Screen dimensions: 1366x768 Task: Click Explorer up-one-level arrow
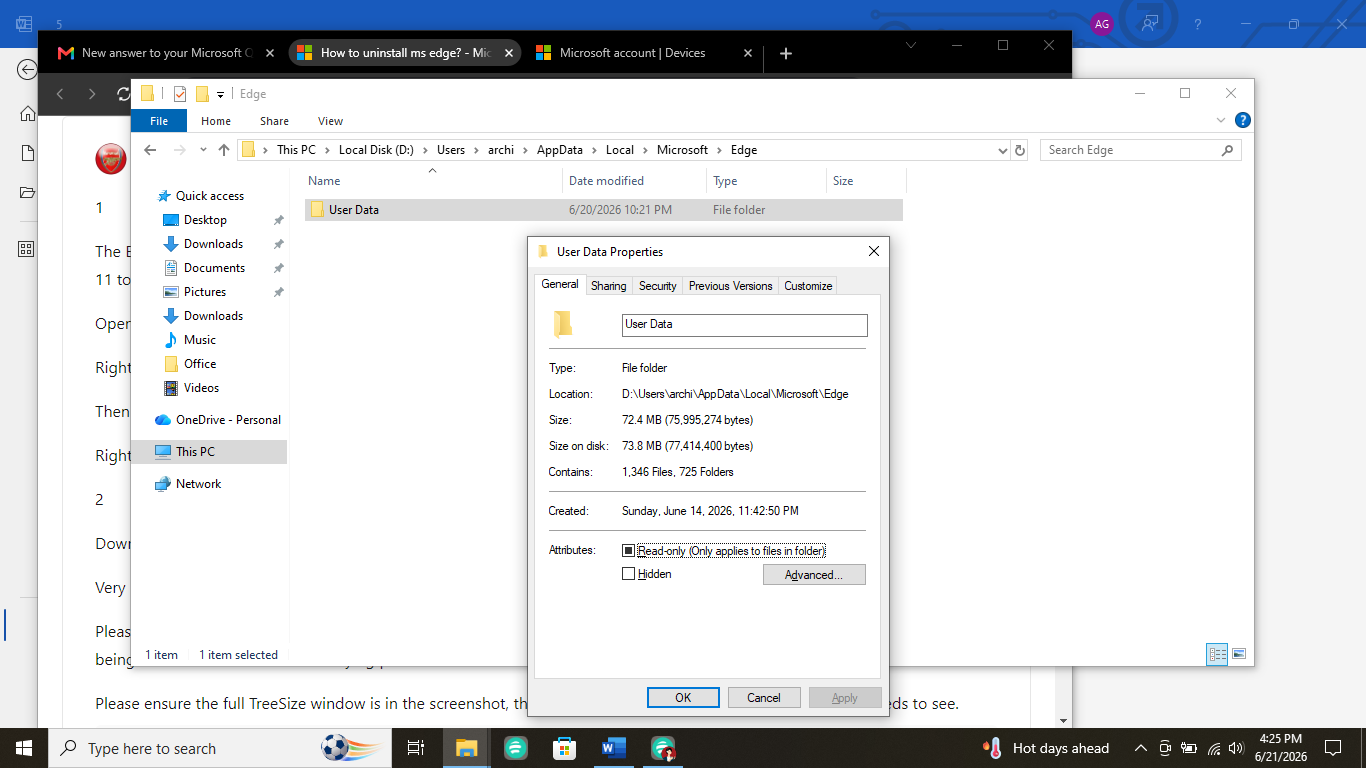click(x=224, y=150)
